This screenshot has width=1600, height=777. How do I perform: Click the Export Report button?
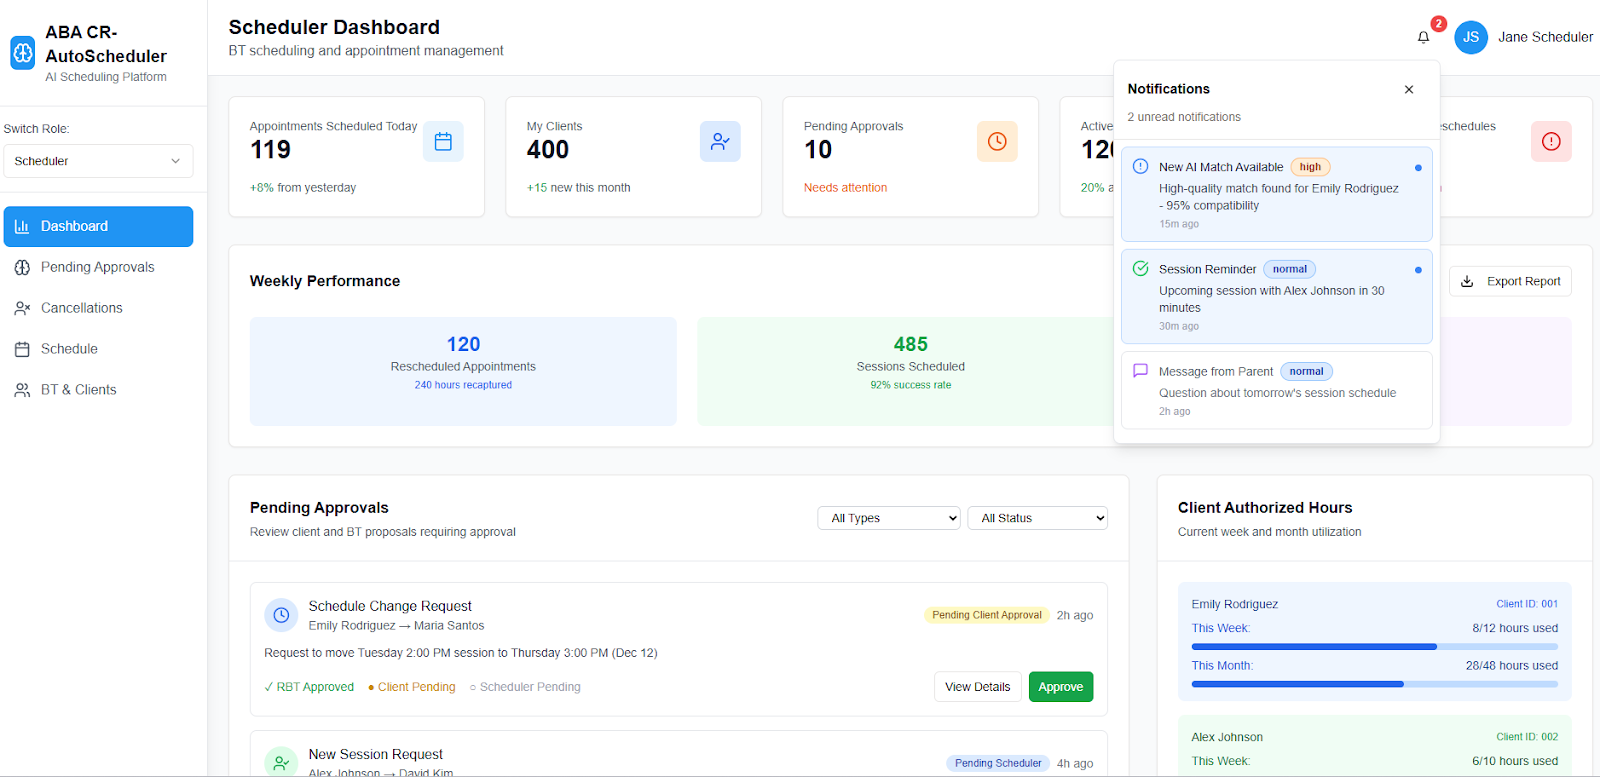1510,281
